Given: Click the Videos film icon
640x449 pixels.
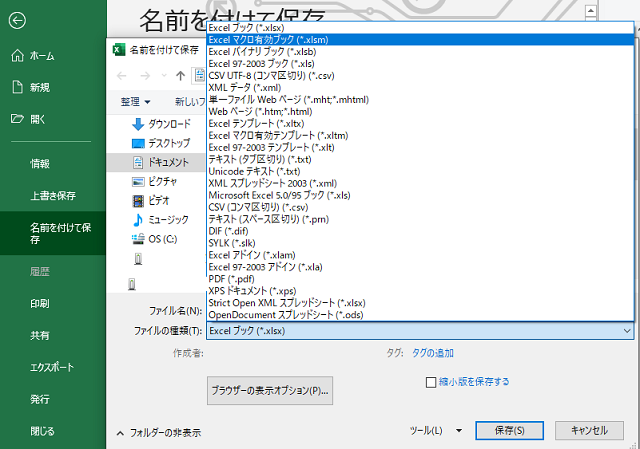Looking at the screenshot, I should coord(138,201).
